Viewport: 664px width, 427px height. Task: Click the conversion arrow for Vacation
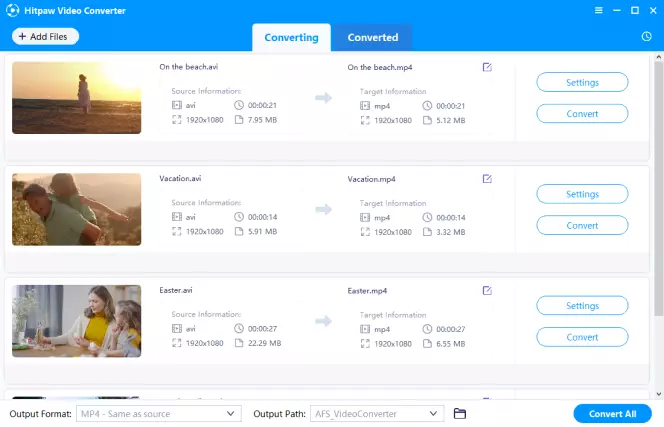point(324,209)
